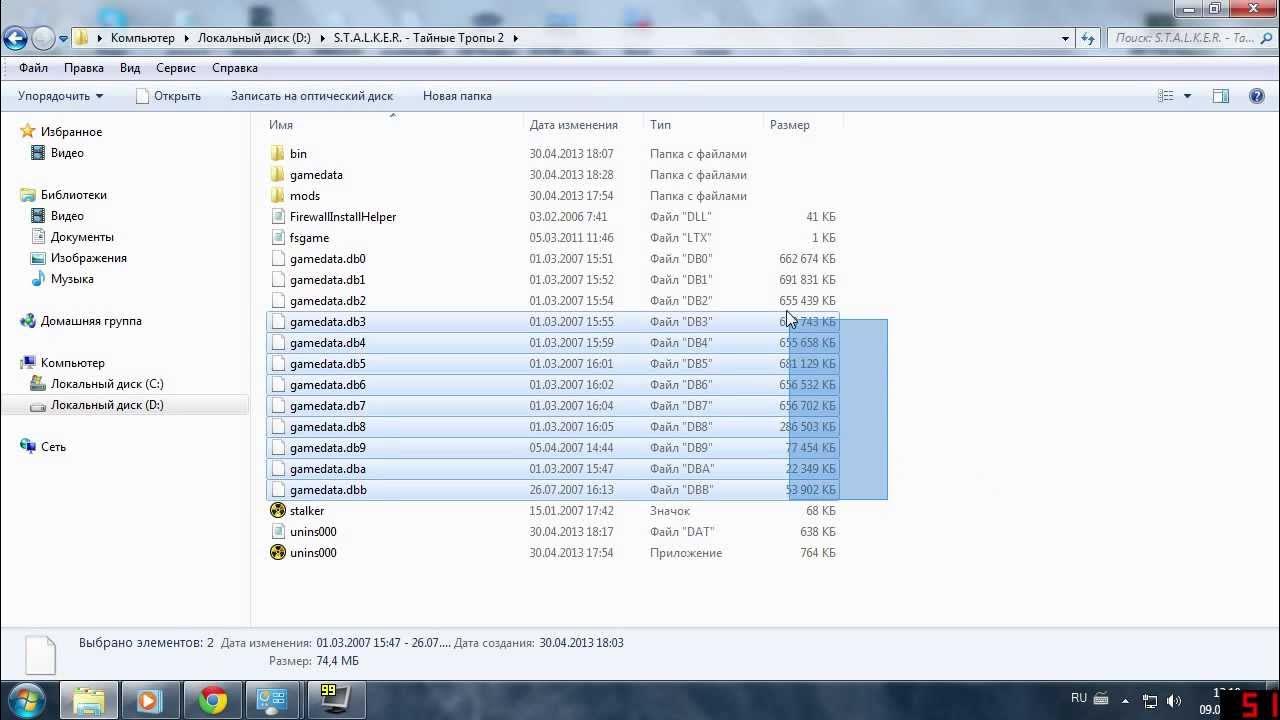
Task: Open the Справка menu
Action: point(235,68)
